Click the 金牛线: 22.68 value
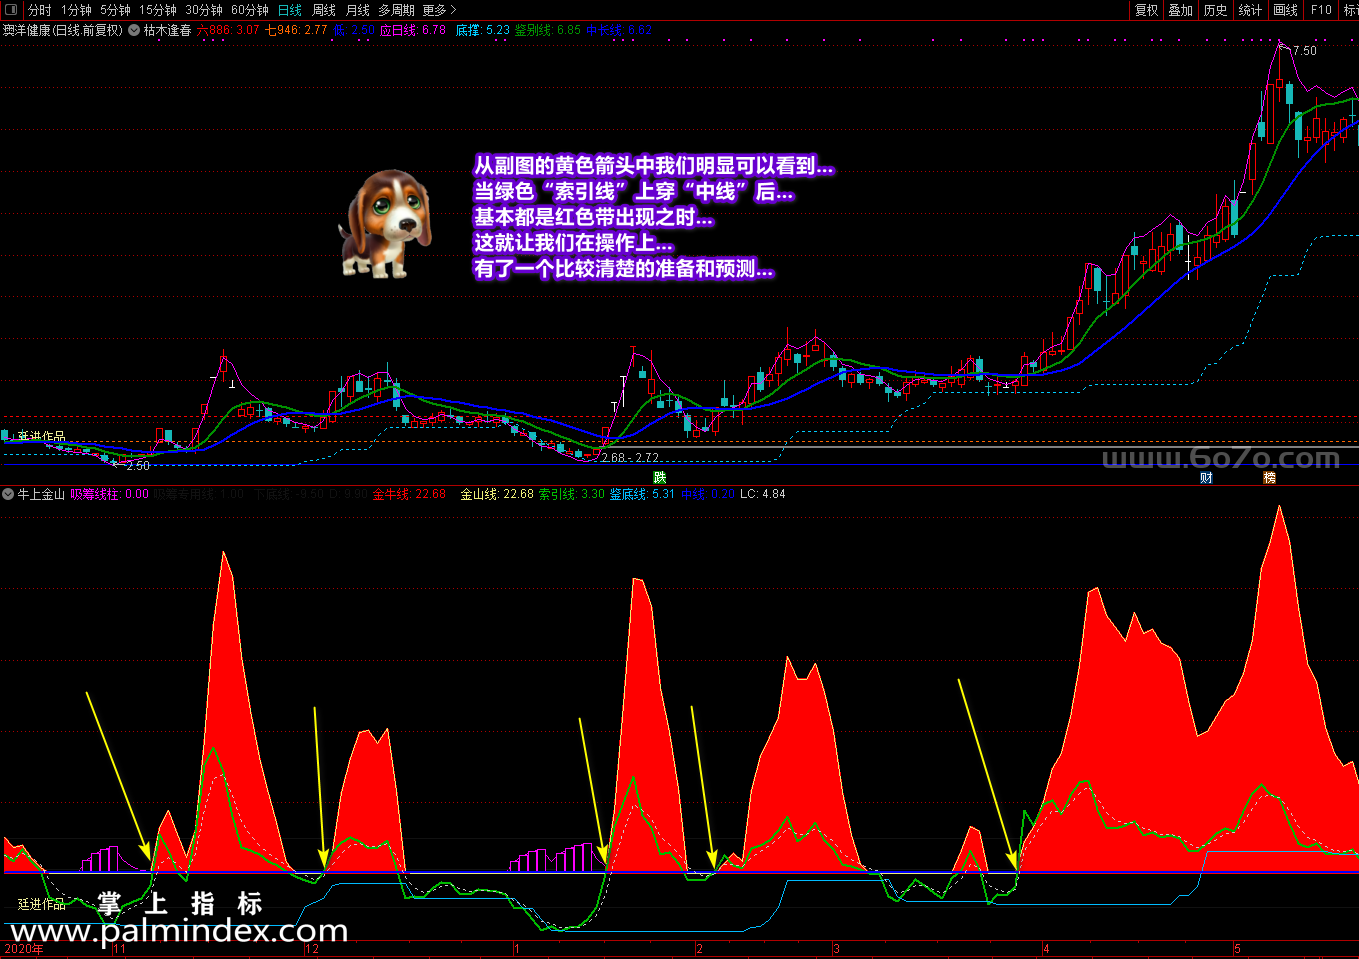Screen dimensions: 1359x959 tap(409, 494)
